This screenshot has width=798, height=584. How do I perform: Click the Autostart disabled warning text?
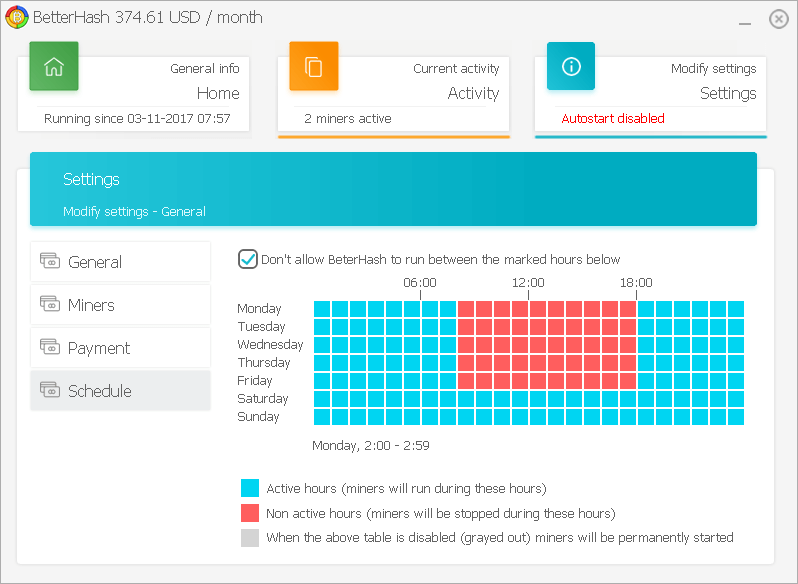pos(612,118)
